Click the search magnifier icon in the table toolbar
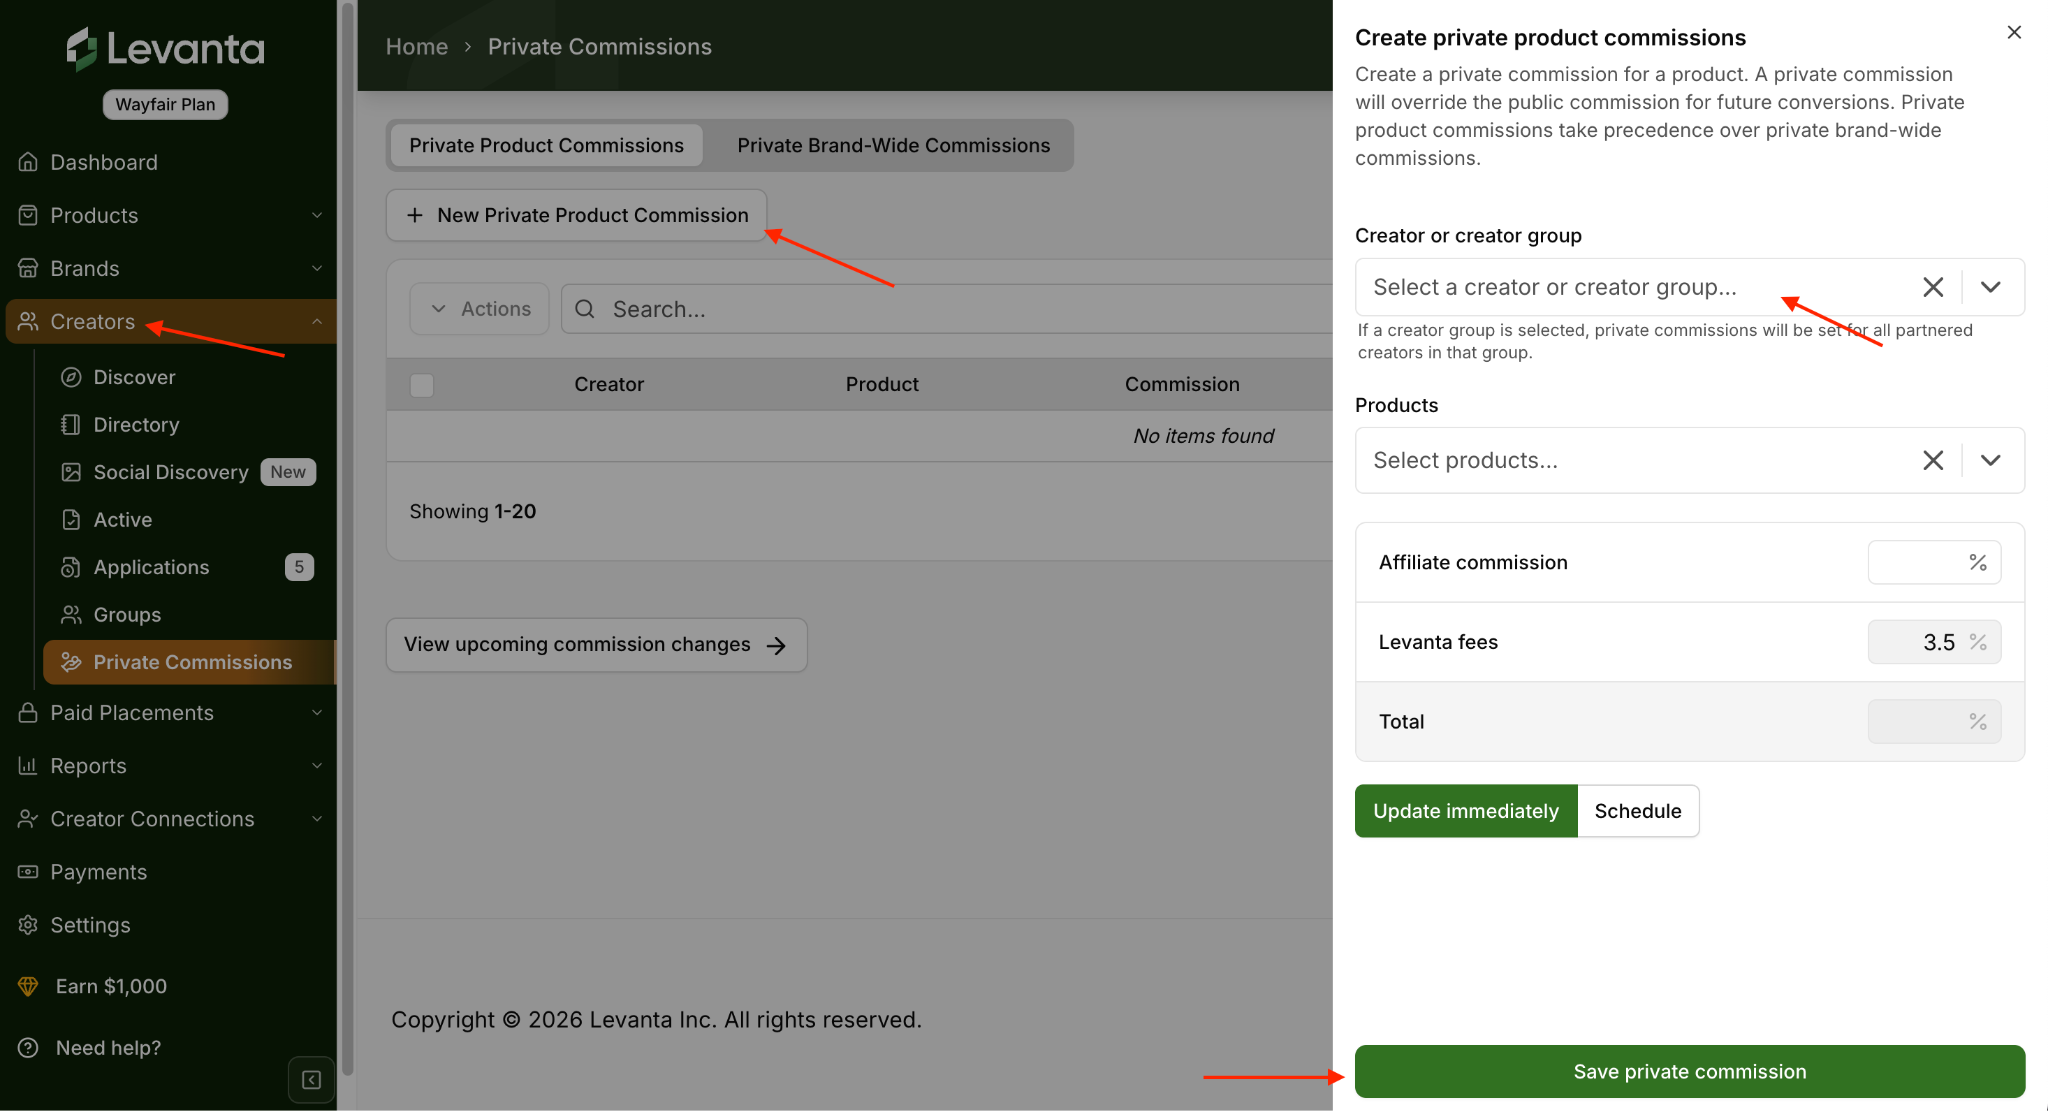This screenshot has height=1111, width=2048. tap(585, 309)
